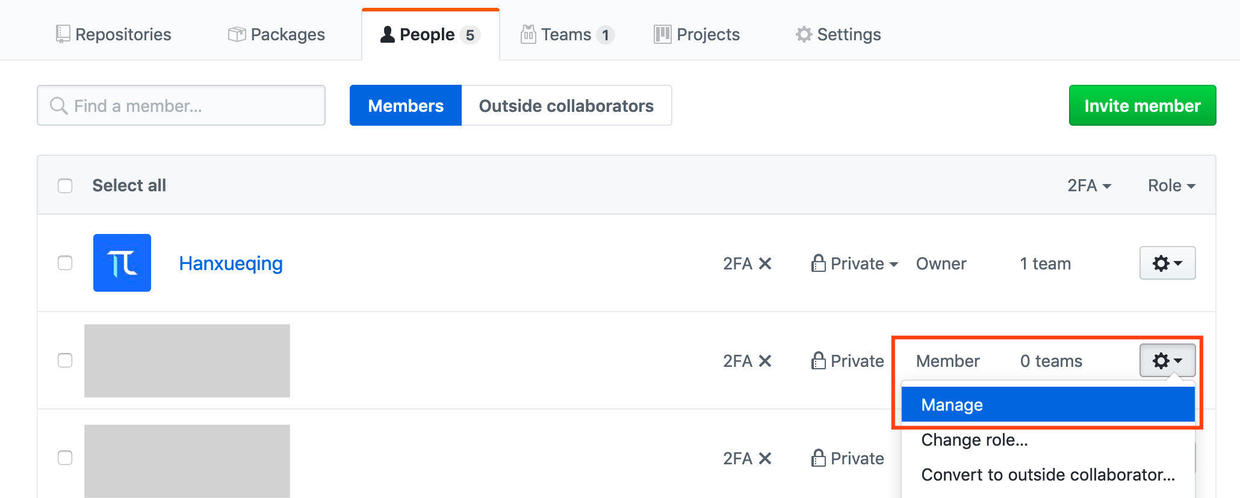This screenshot has height=498, width=1240.
Task: Click the lock icon beside Hanxueqing's Private
Action: [818, 264]
